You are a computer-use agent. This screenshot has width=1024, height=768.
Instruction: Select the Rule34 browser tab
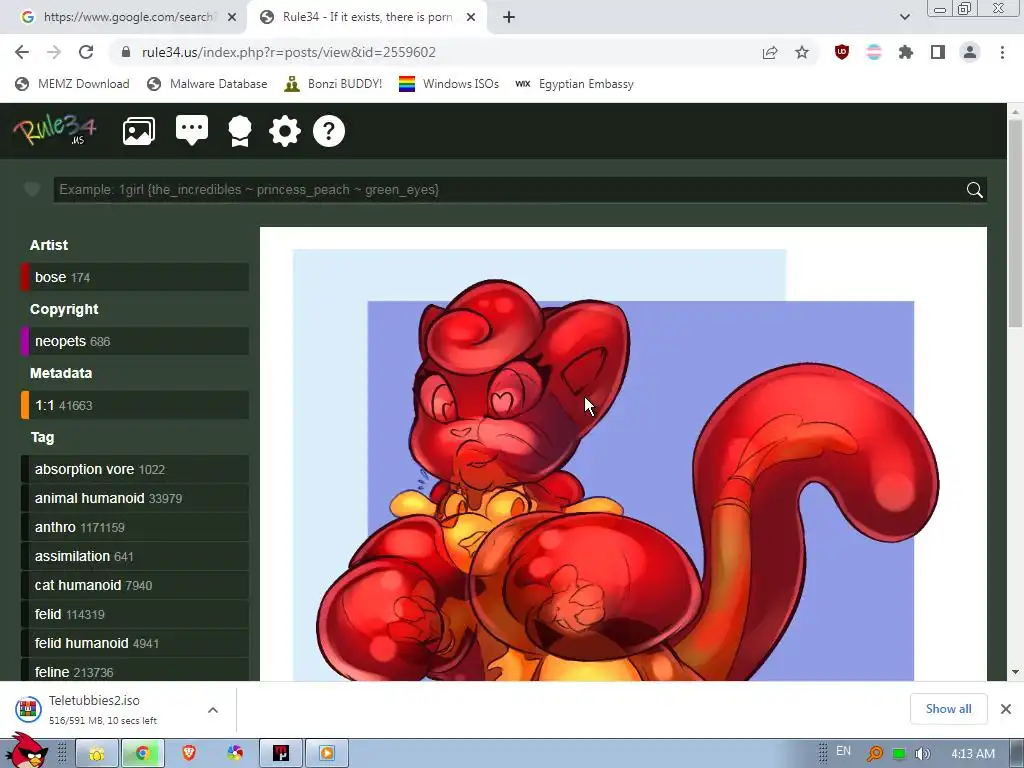click(366, 17)
